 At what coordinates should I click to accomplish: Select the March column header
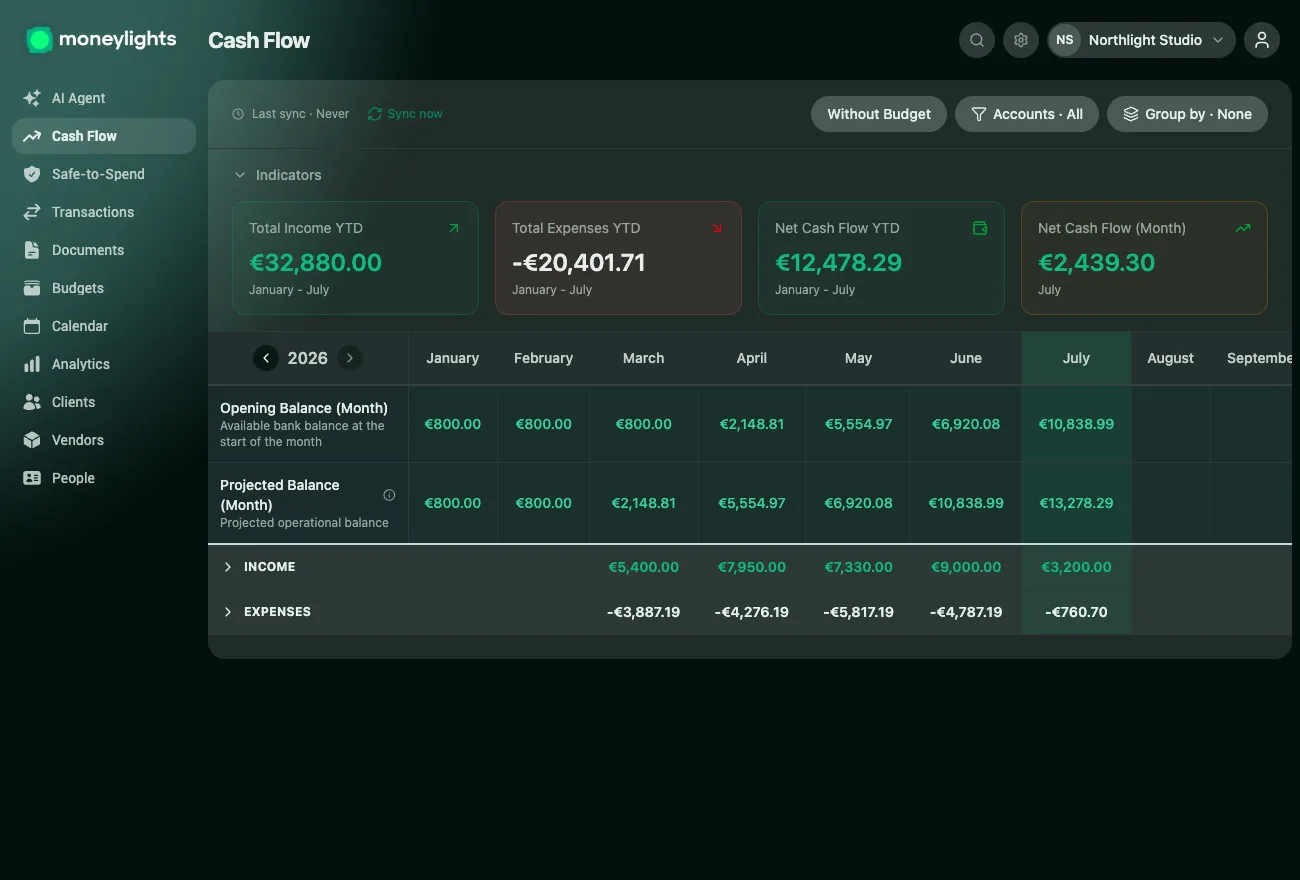pos(643,358)
